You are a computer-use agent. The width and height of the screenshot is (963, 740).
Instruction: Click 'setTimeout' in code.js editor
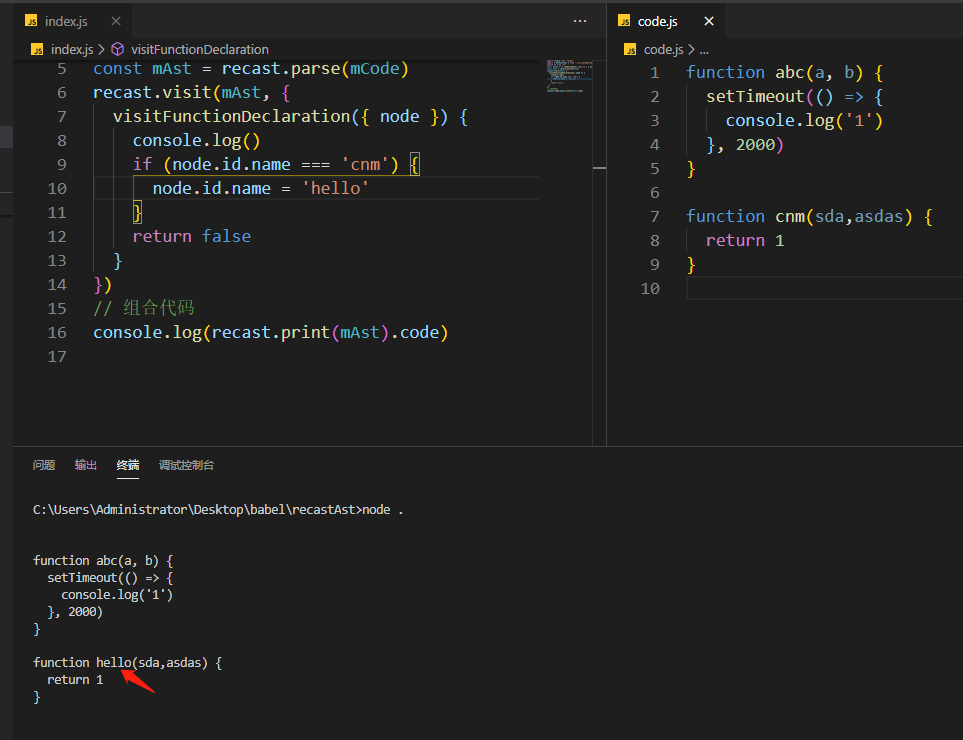point(755,96)
